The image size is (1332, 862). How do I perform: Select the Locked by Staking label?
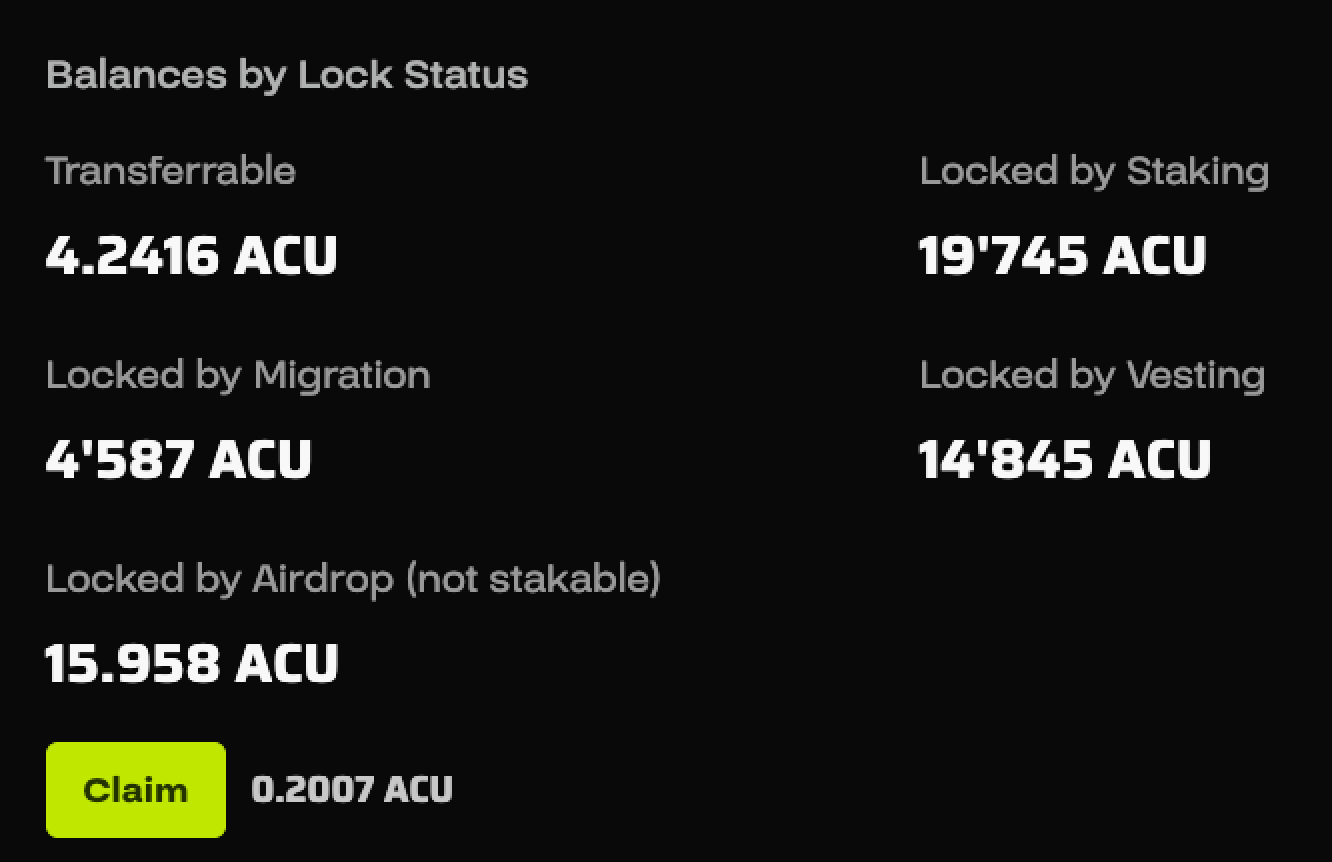(1094, 171)
